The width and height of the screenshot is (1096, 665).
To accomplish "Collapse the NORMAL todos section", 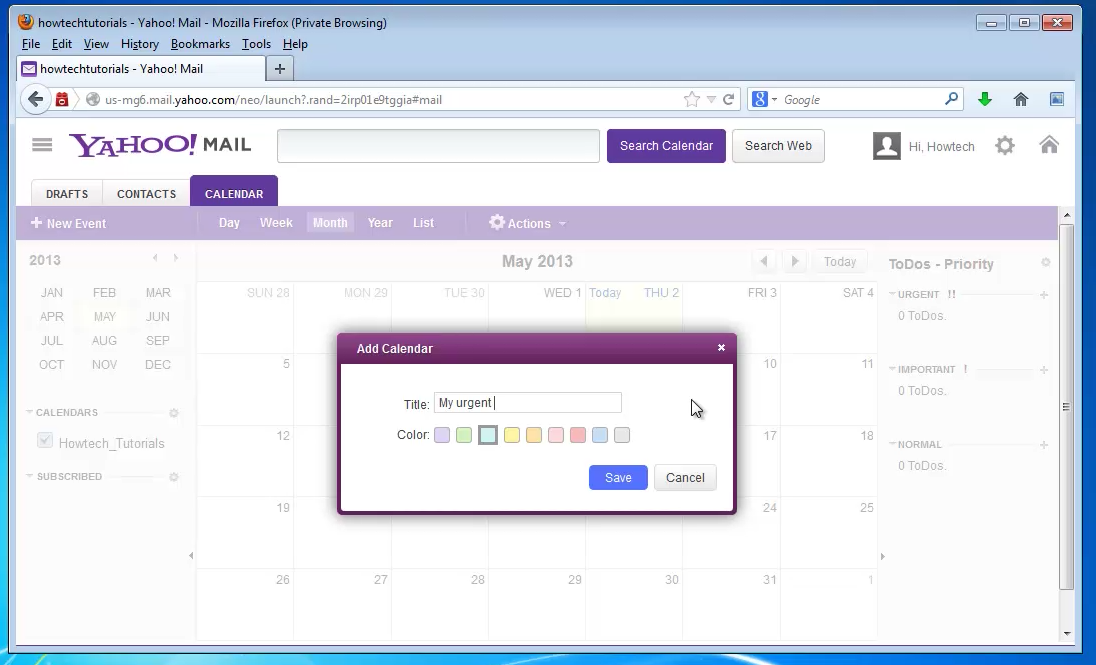I will pos(892,444).
